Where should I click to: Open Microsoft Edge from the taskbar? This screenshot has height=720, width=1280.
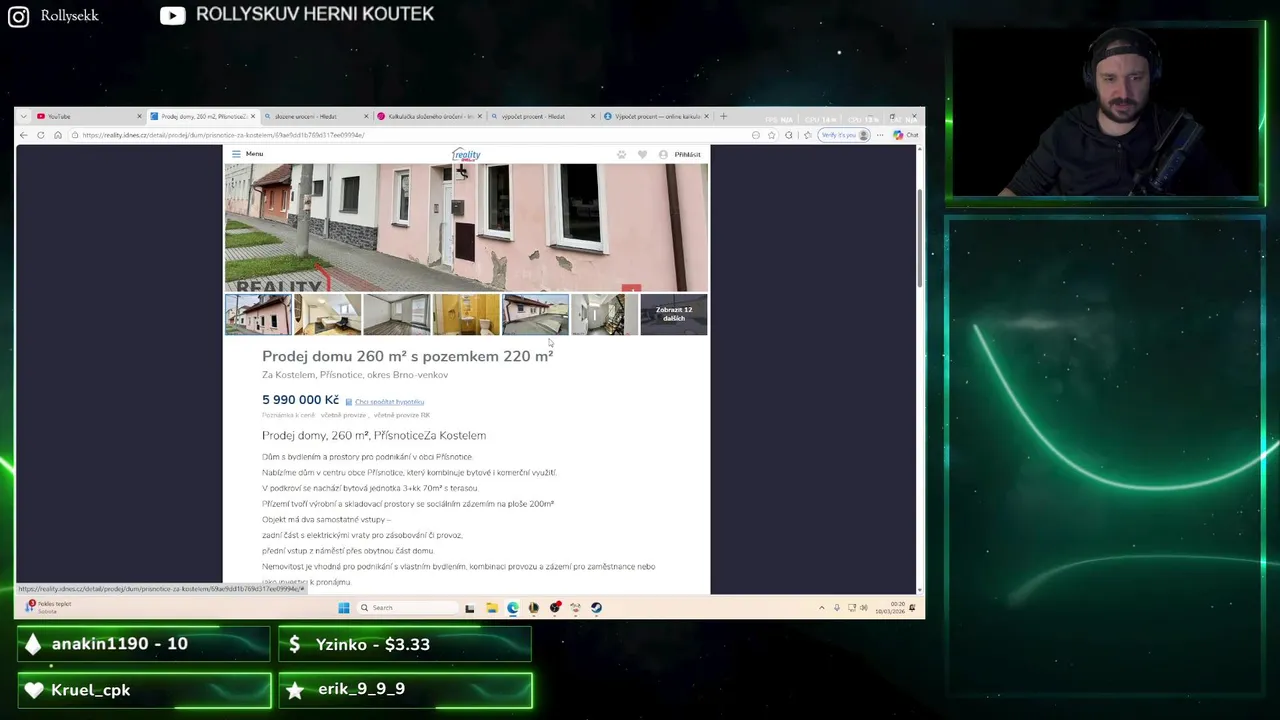tap(512, 607)
